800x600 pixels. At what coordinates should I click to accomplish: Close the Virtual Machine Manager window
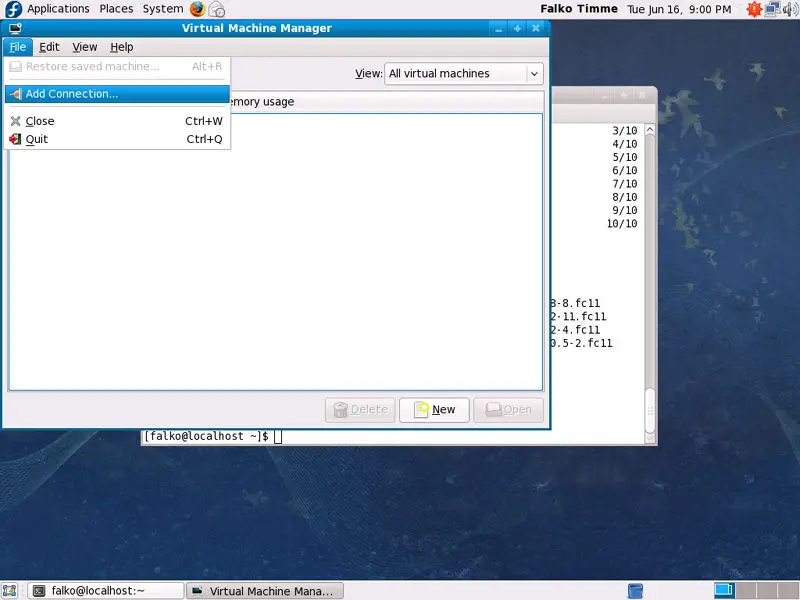pos(536,29)
